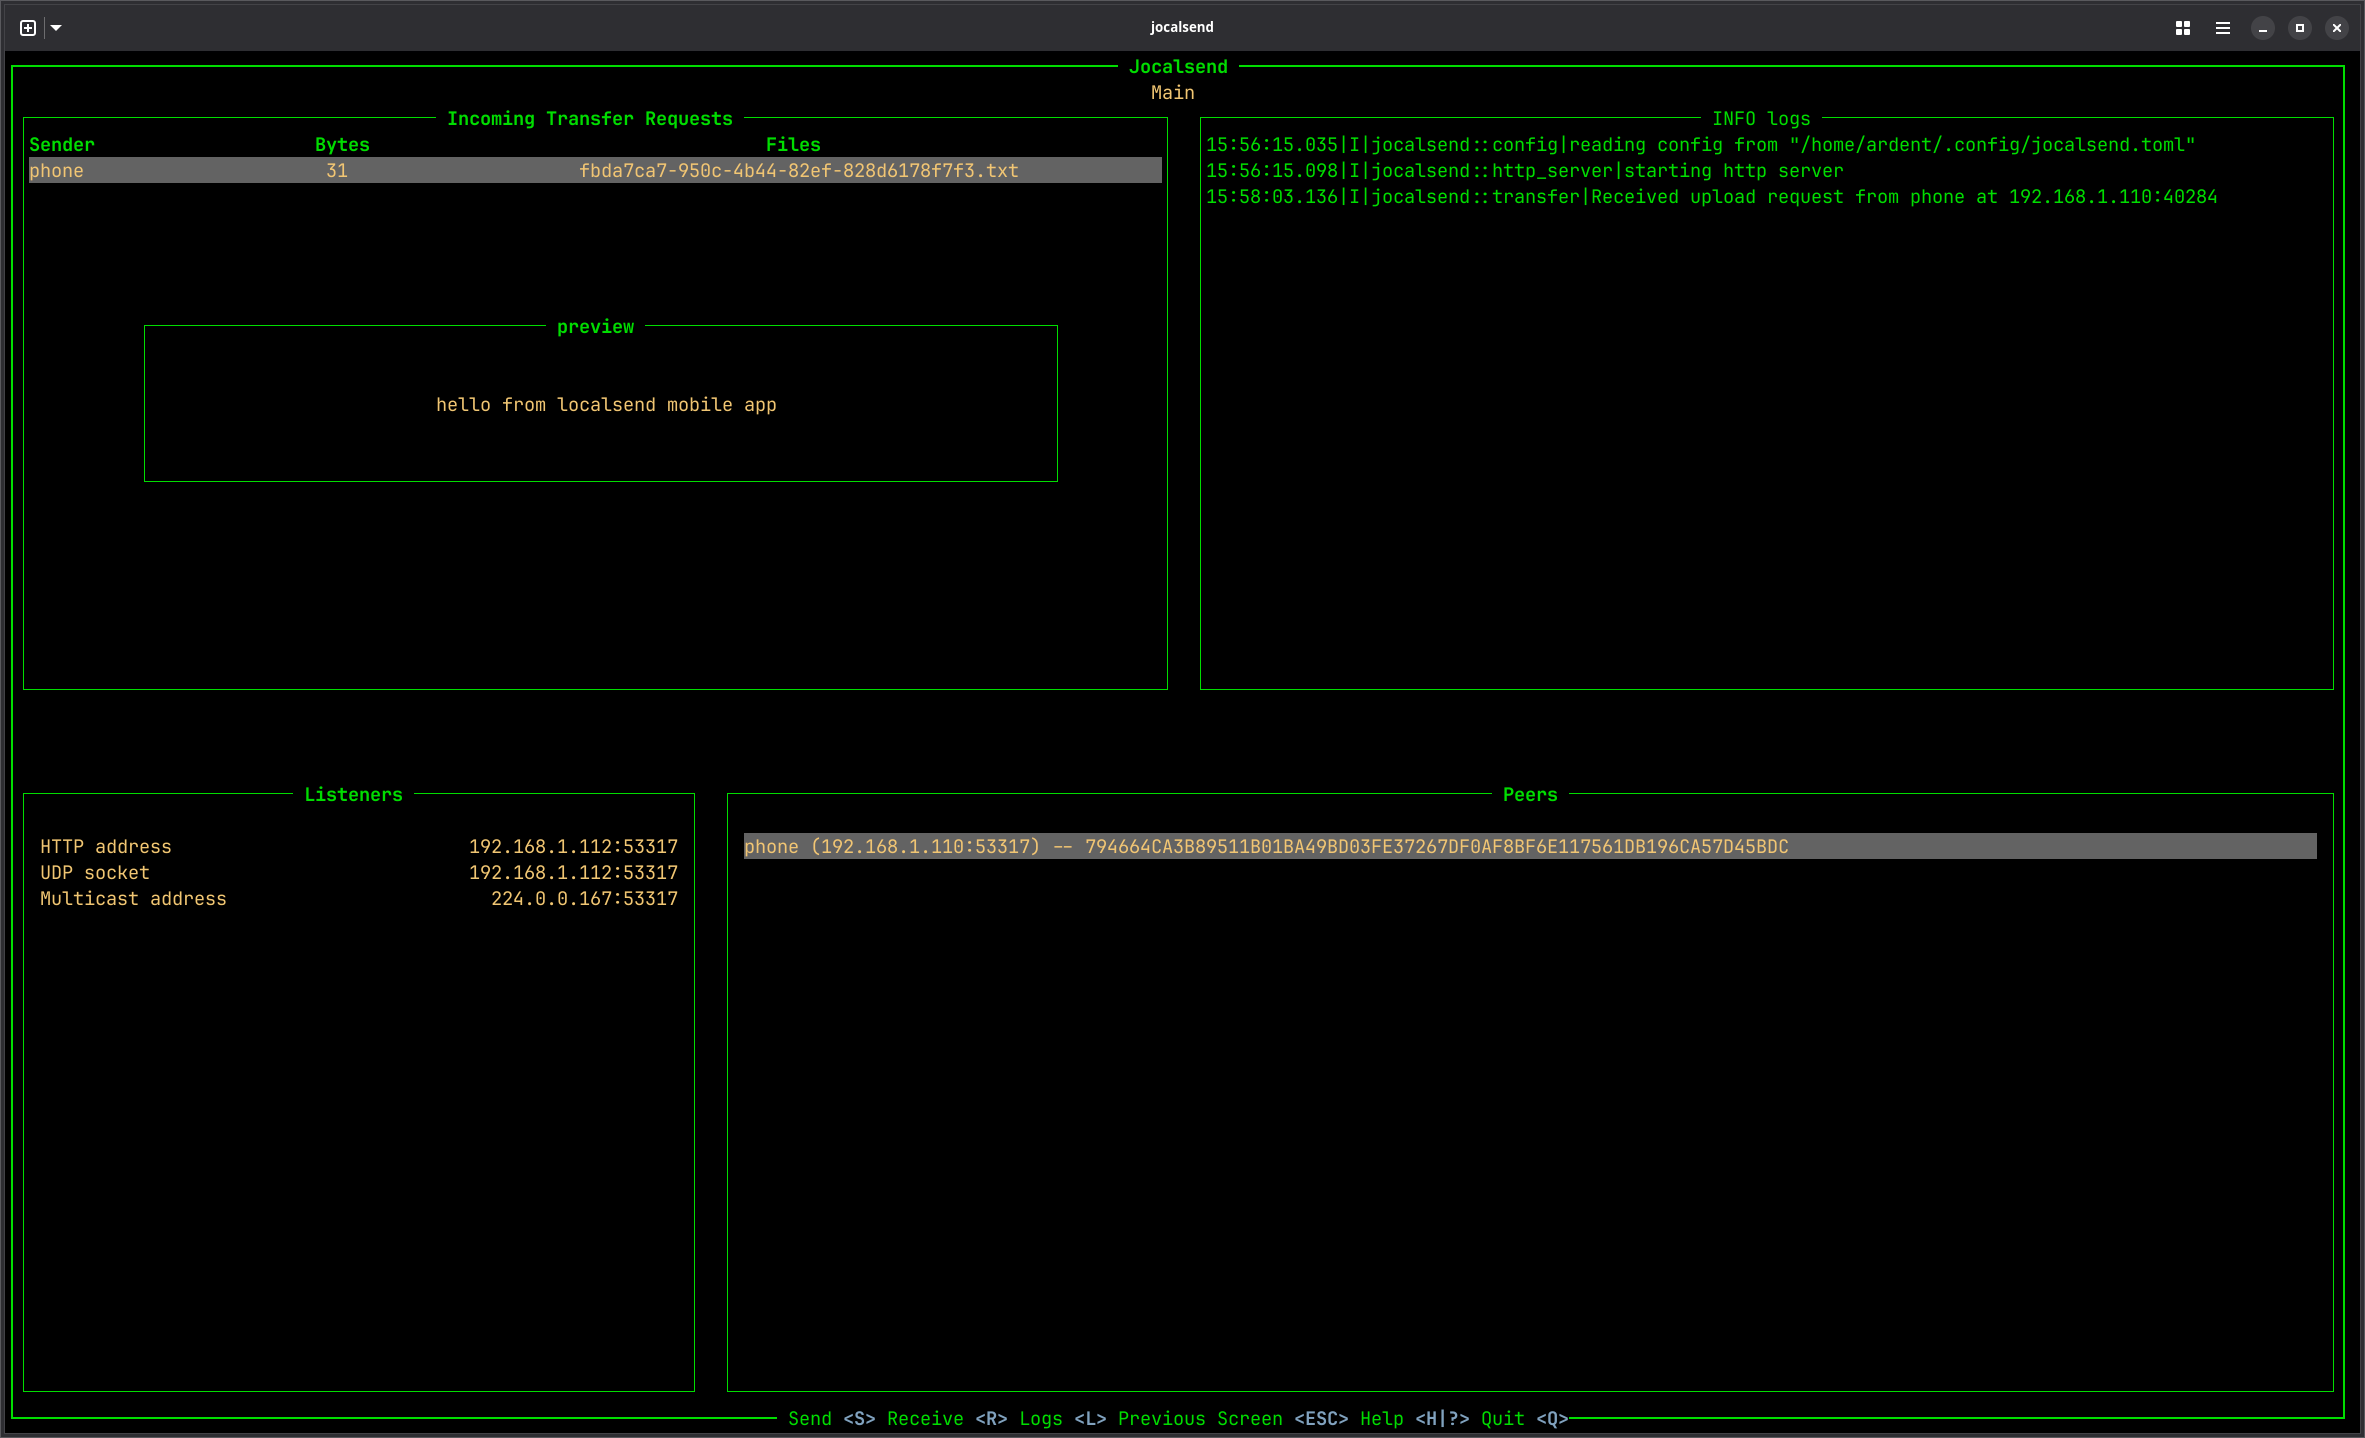
Task: Click Previous Screen <ESC> shortcut
Action: click(x=1232, y=1419)
